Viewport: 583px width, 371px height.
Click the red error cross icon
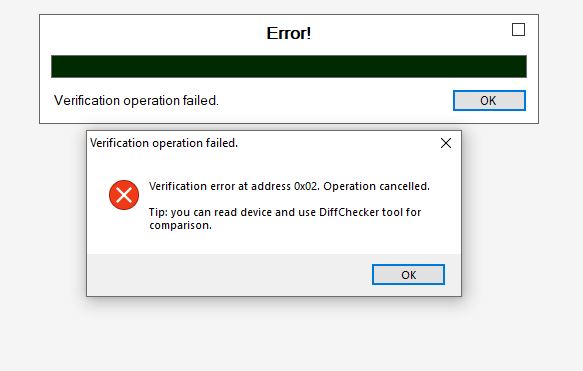(124, 195)
